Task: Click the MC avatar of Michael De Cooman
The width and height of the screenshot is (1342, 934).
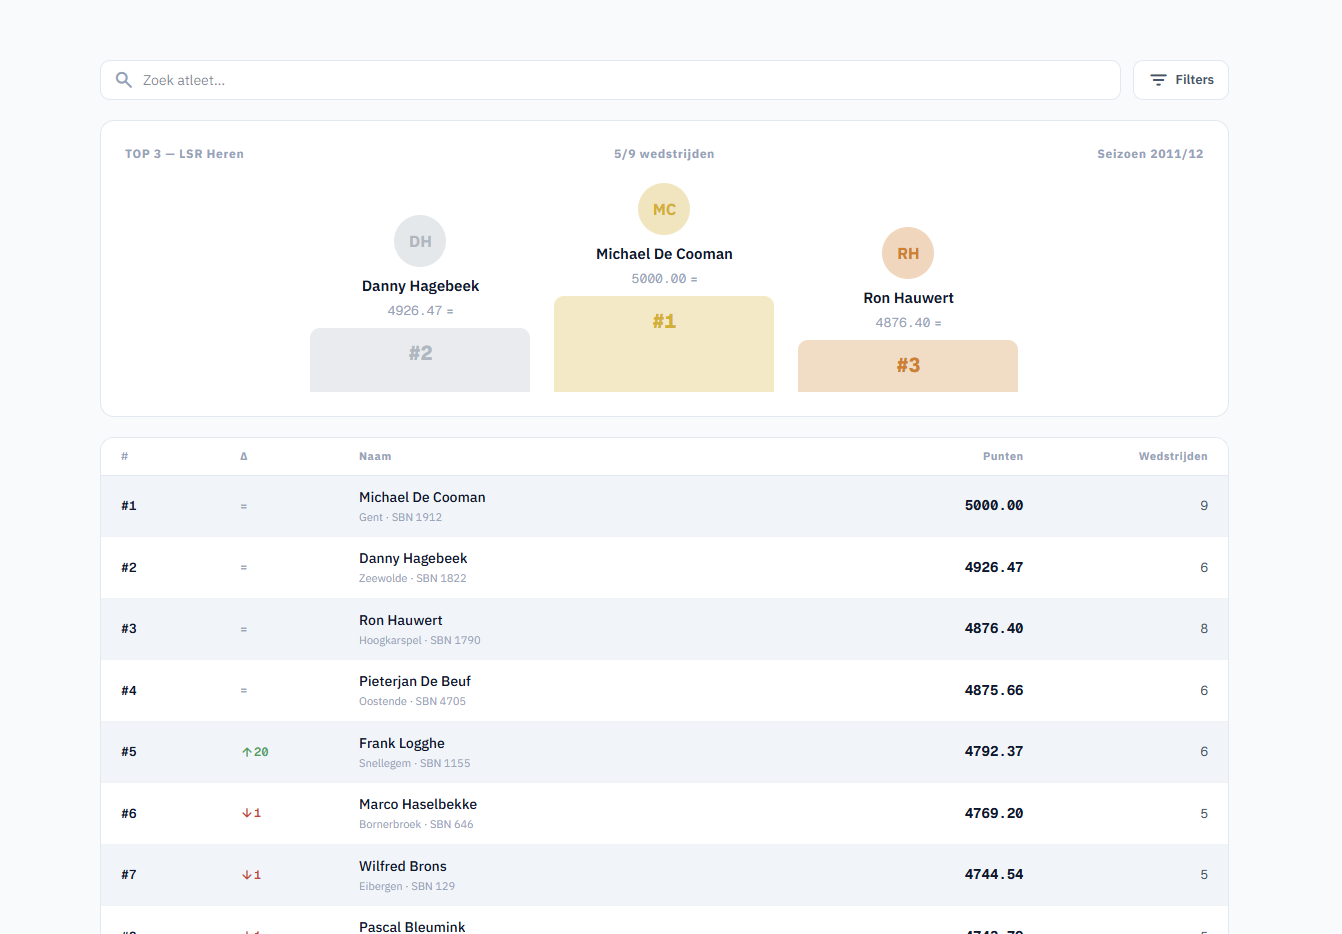Action: pyautogui.click(x=664, y=209)
